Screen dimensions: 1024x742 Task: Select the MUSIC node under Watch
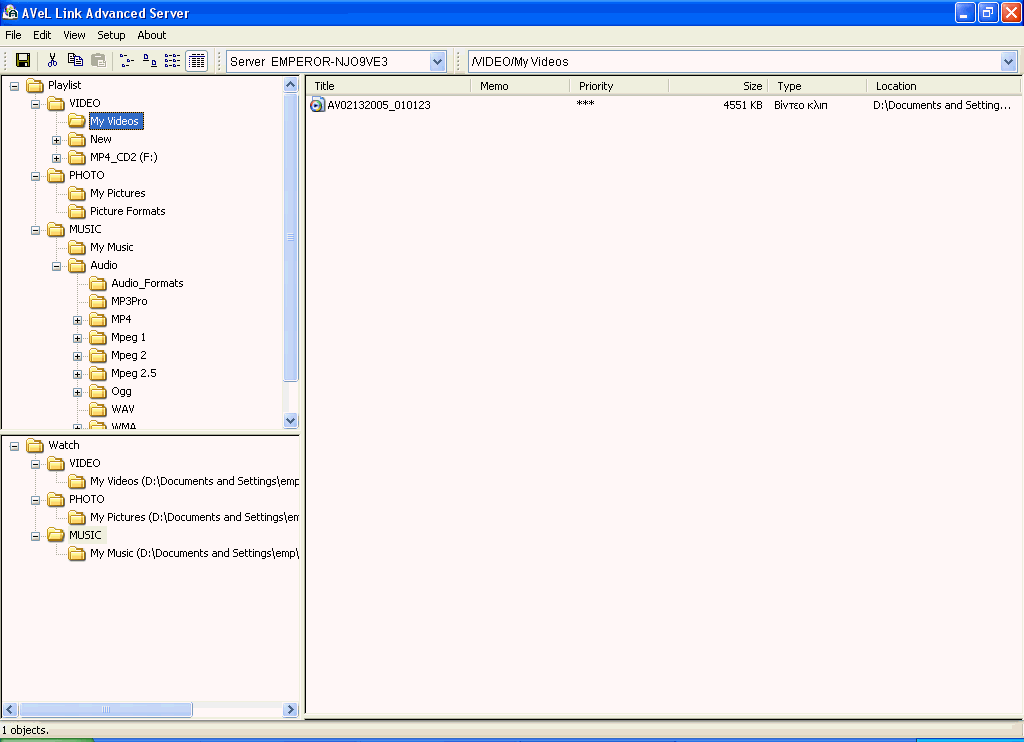[86, 535]
